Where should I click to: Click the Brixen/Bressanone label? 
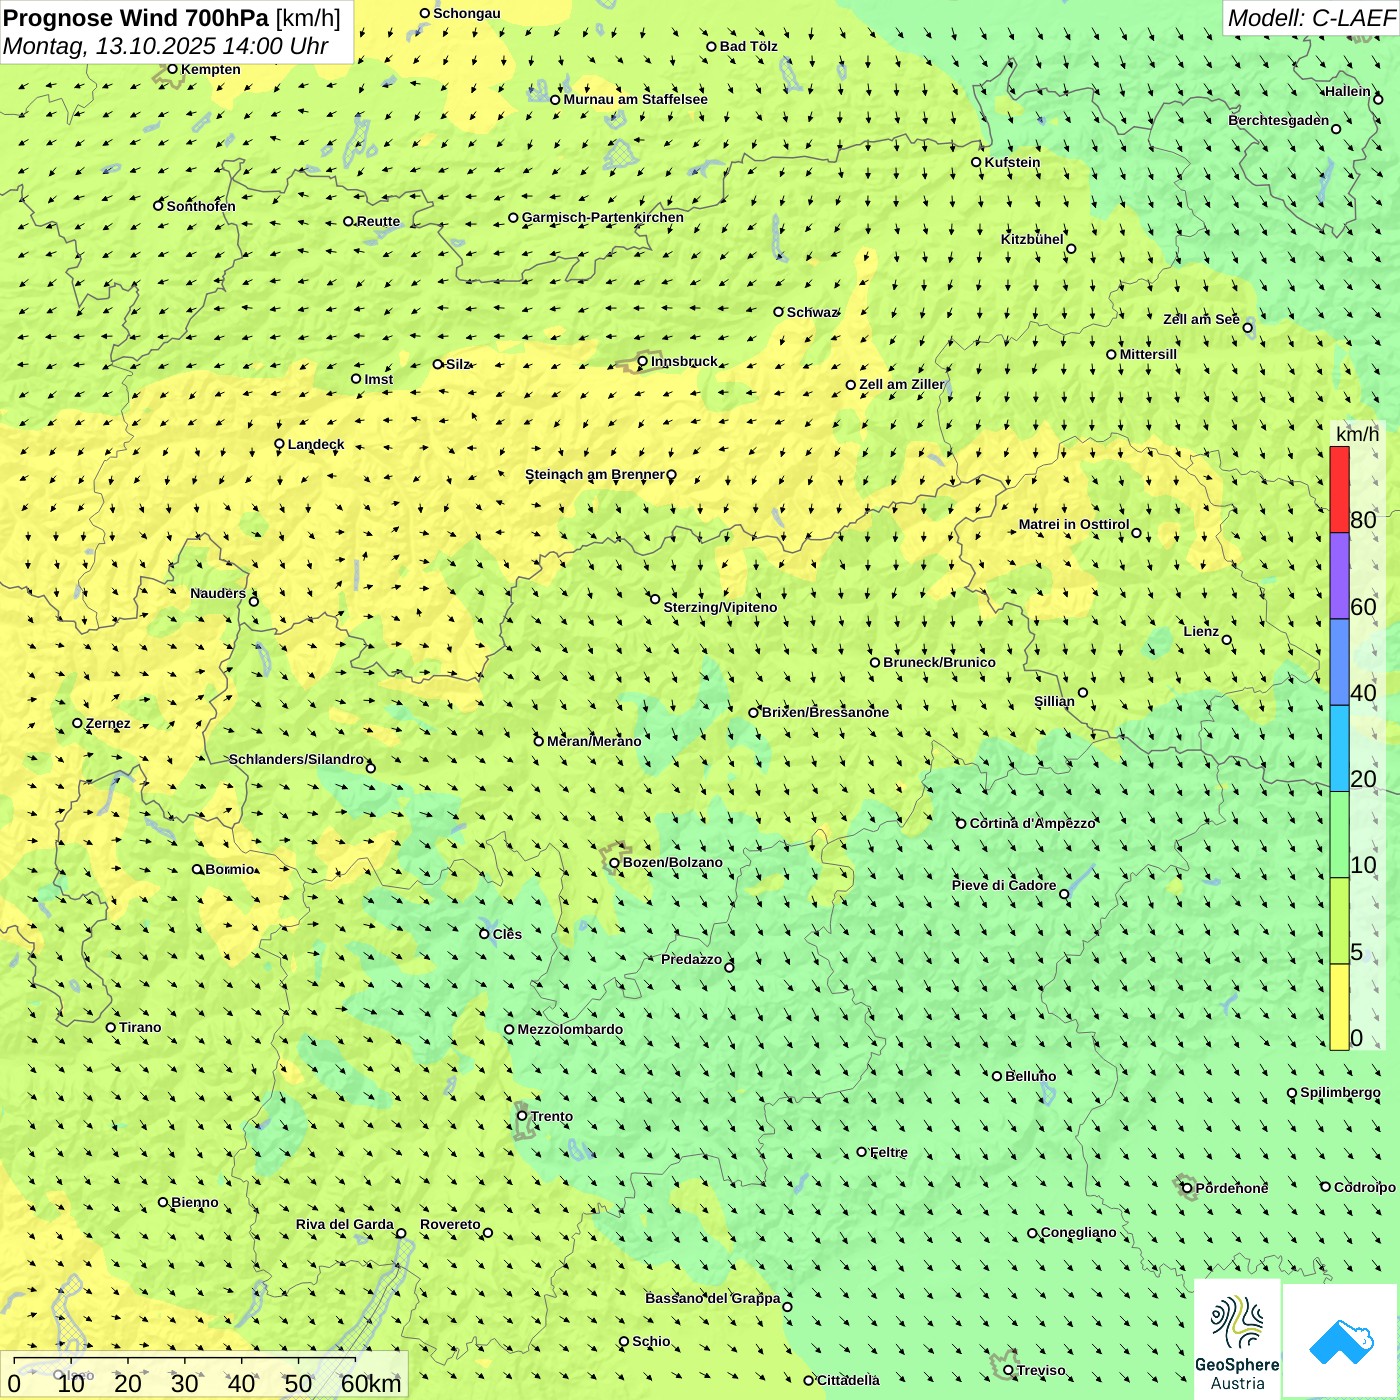click(x=825, y=712)
